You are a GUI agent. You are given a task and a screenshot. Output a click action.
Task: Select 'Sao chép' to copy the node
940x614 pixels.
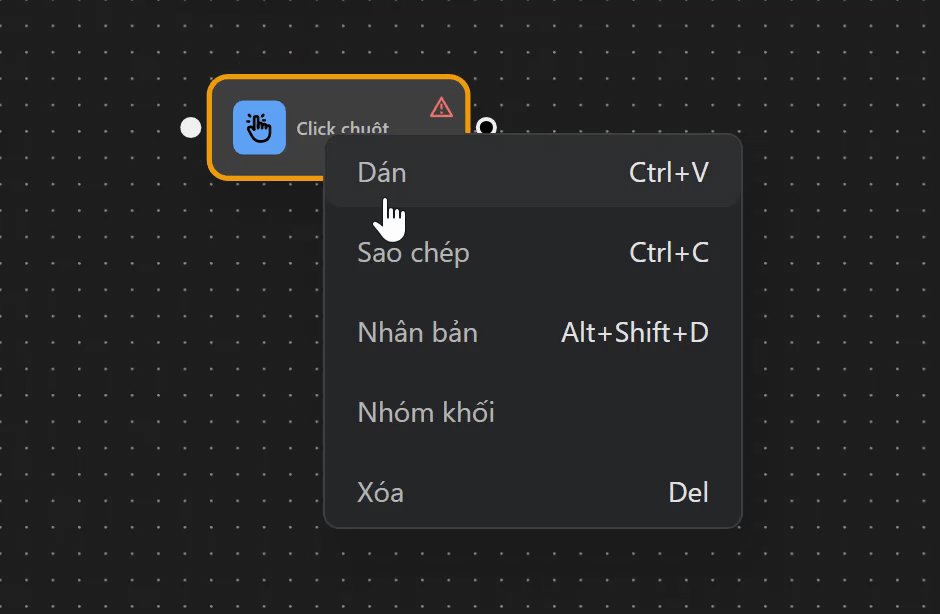point(414,253)
